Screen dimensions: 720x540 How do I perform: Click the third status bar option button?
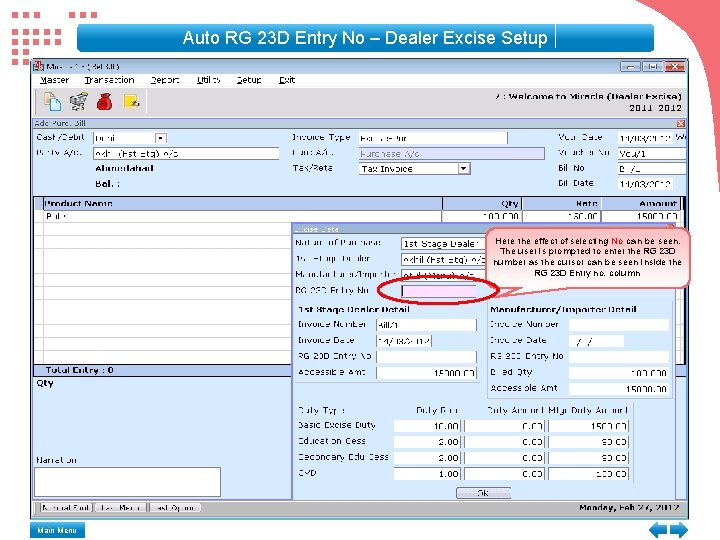click(x=175, y=507)
